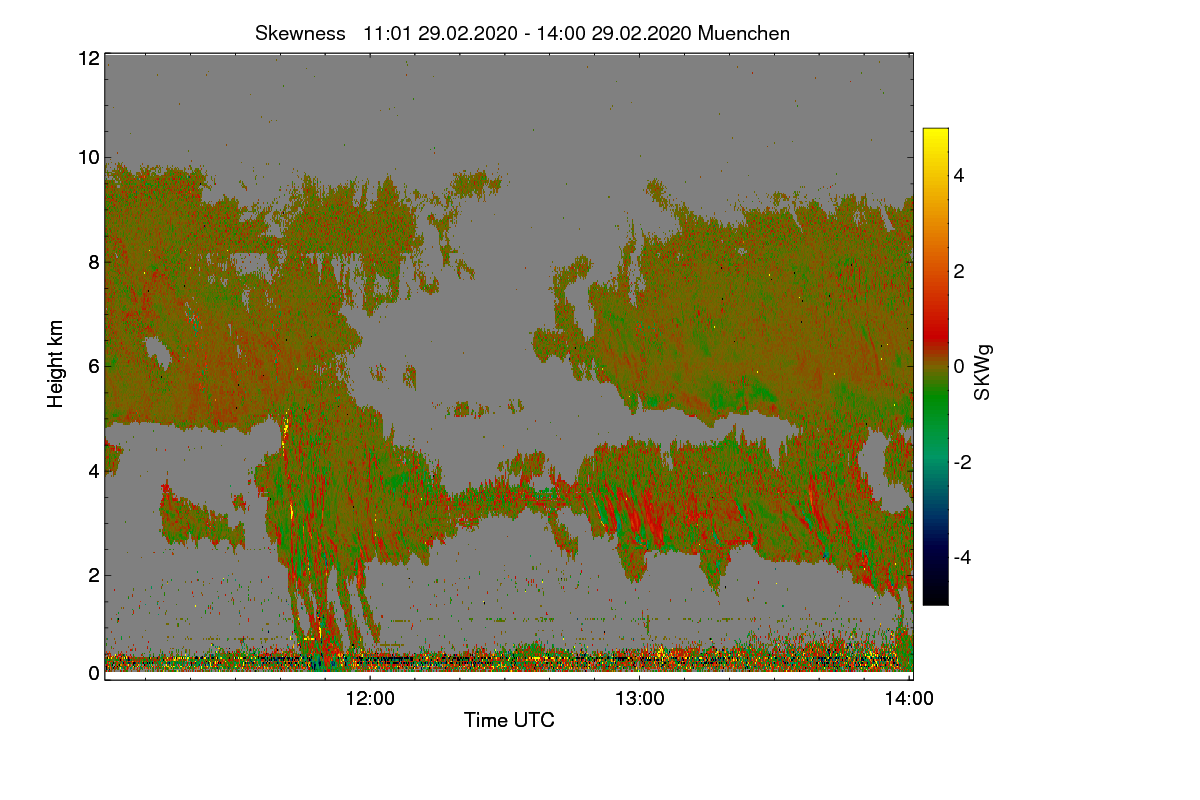Click the height axis label '4'
Image resolution: width=1200 pixels, height=800 pixels.
[94, 470]
